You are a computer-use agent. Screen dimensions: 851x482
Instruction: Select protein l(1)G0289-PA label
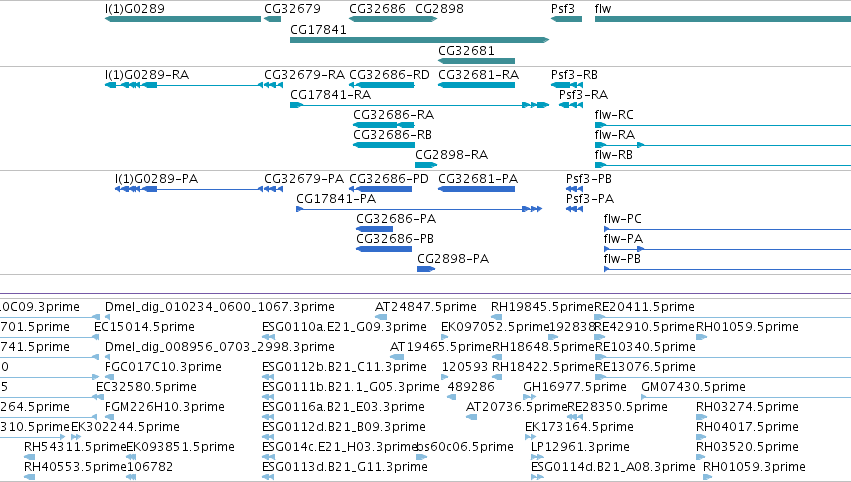tap(156, 179)
